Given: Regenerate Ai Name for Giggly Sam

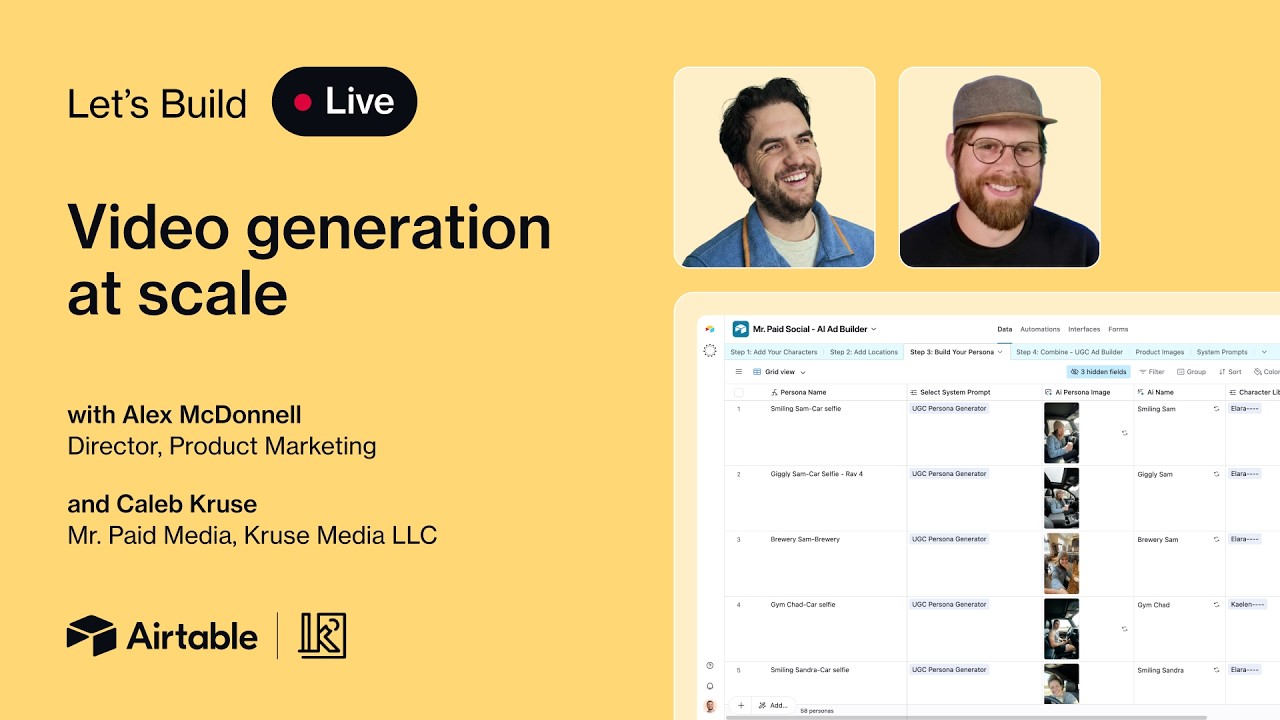Looking at the screenshot, I should 1217,474.
